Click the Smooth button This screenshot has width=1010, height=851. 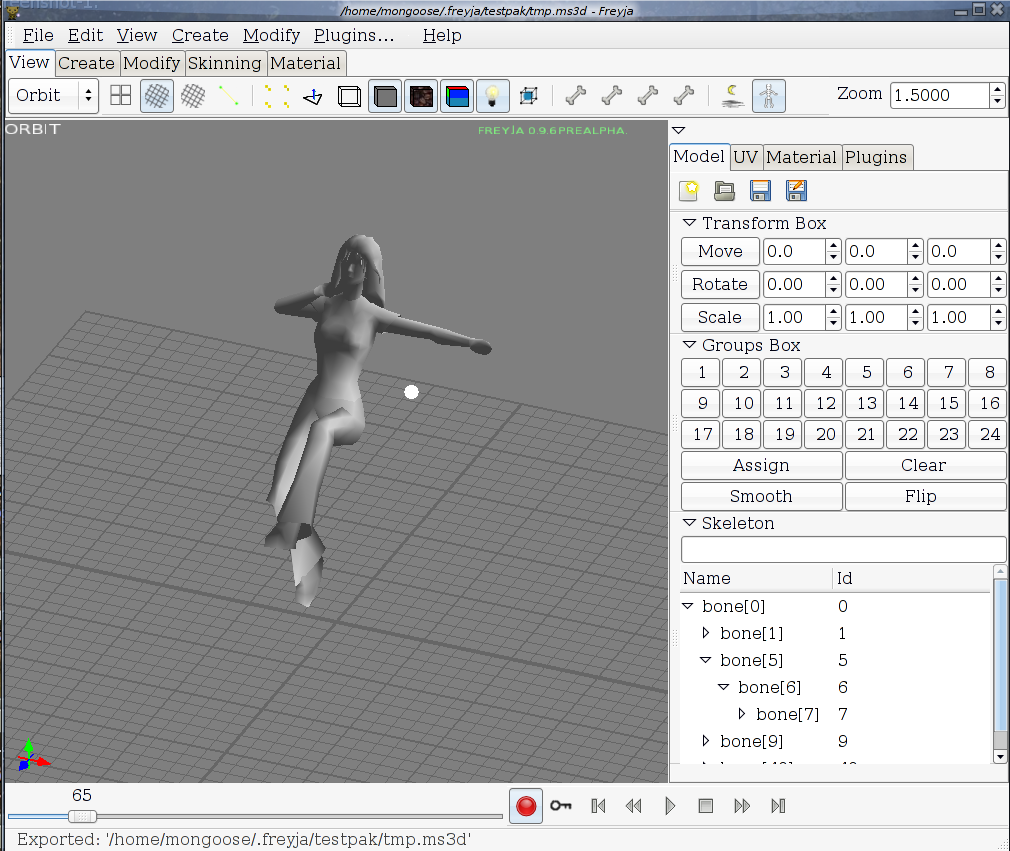click(x=761, y=496)
